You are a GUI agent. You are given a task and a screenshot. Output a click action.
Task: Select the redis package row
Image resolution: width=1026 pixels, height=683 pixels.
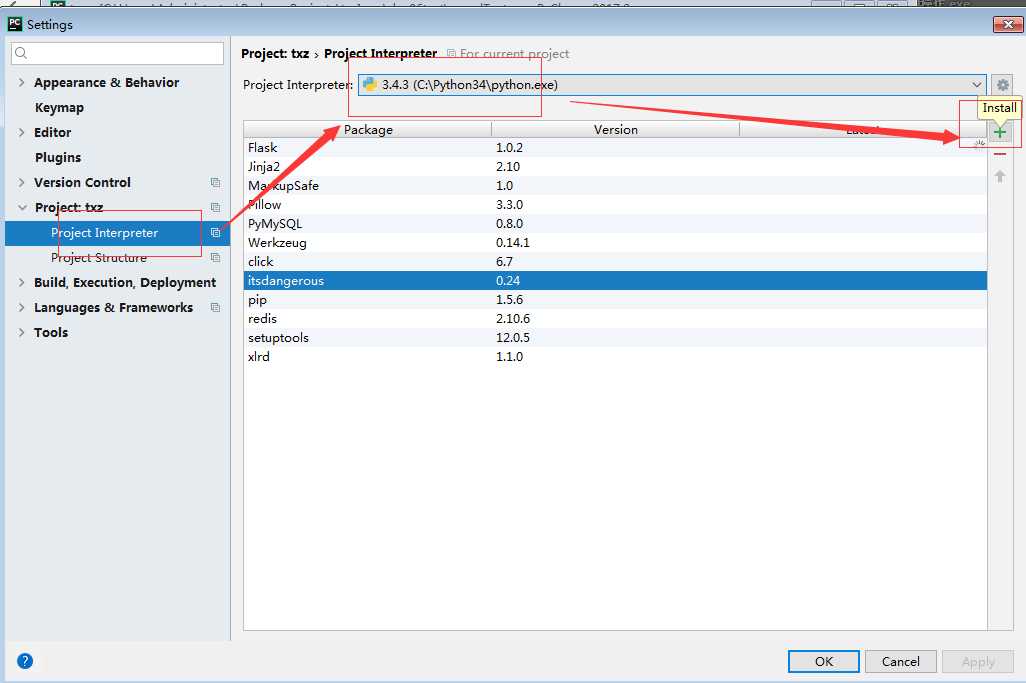pos(615,319)
